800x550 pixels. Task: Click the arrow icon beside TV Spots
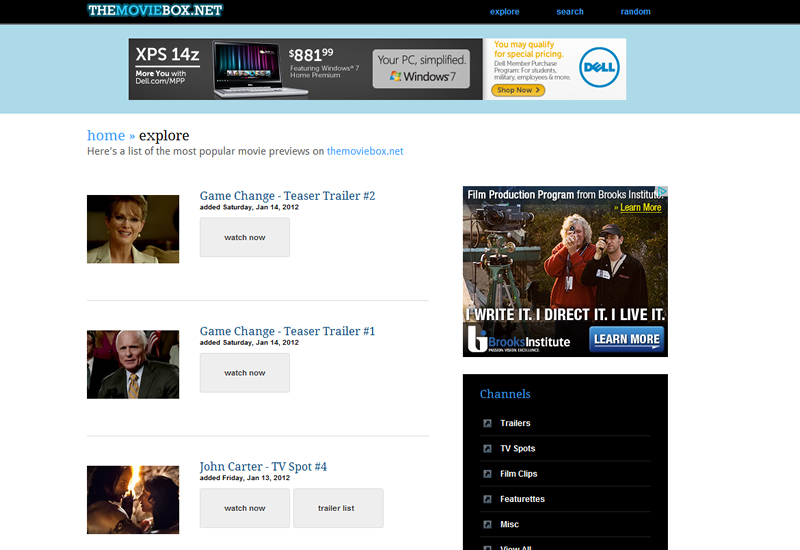487,448
